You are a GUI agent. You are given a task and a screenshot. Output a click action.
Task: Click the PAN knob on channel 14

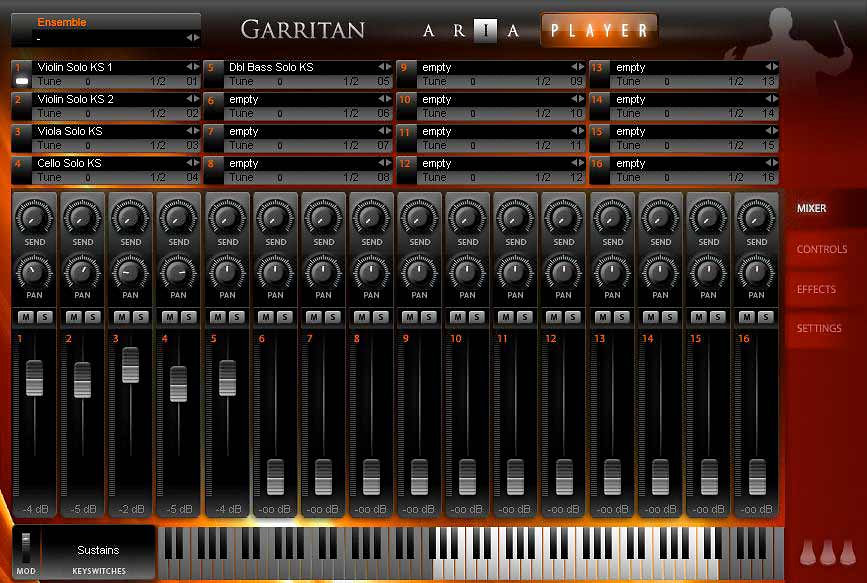pyautogui.click(x=660, y=271)
